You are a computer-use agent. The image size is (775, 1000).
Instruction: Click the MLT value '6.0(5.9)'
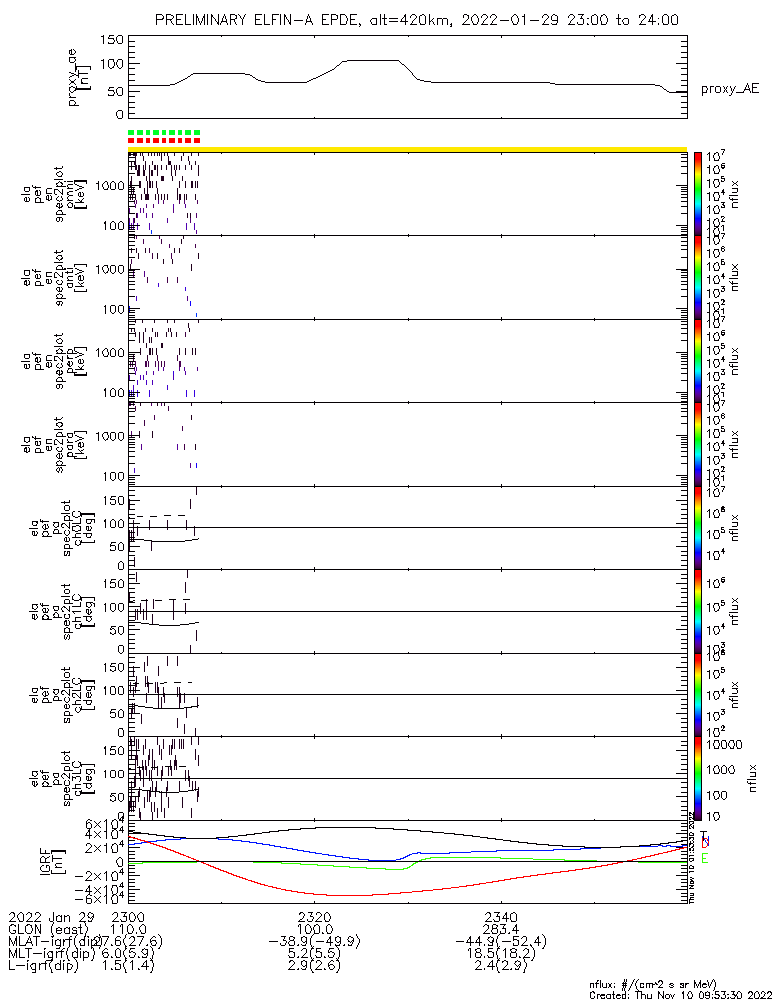128,953
